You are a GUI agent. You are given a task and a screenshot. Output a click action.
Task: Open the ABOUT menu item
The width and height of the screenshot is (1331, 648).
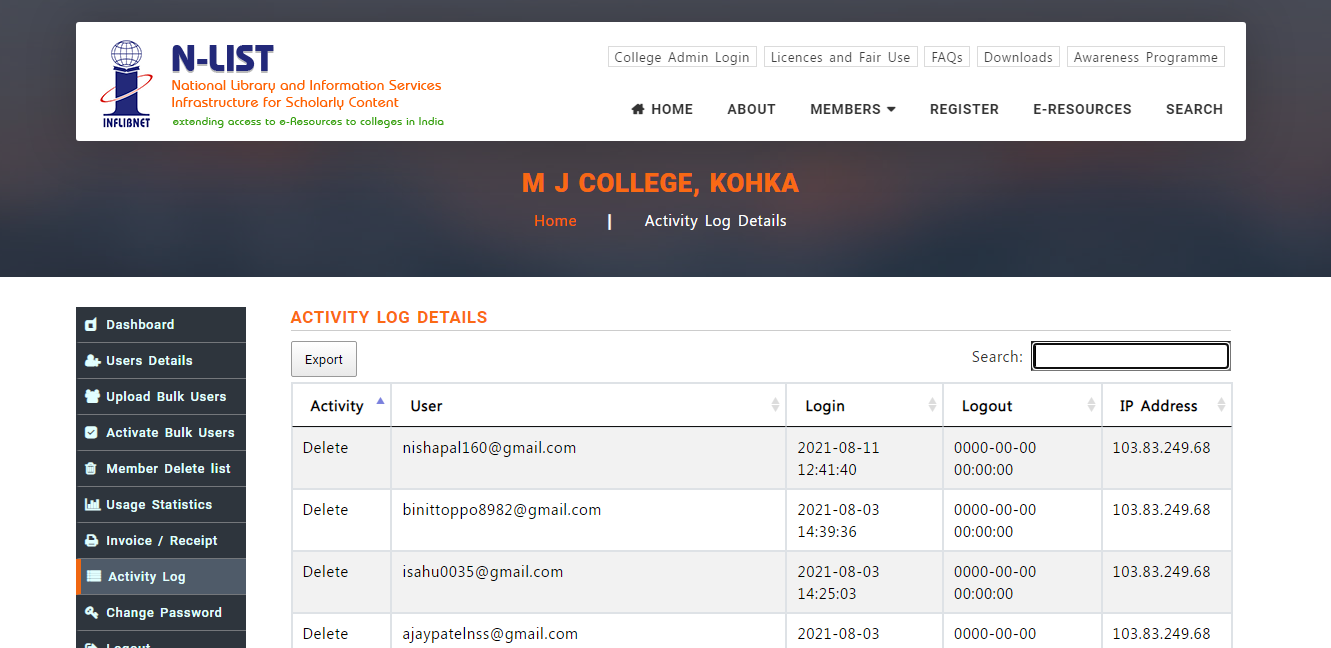point(752,109)
